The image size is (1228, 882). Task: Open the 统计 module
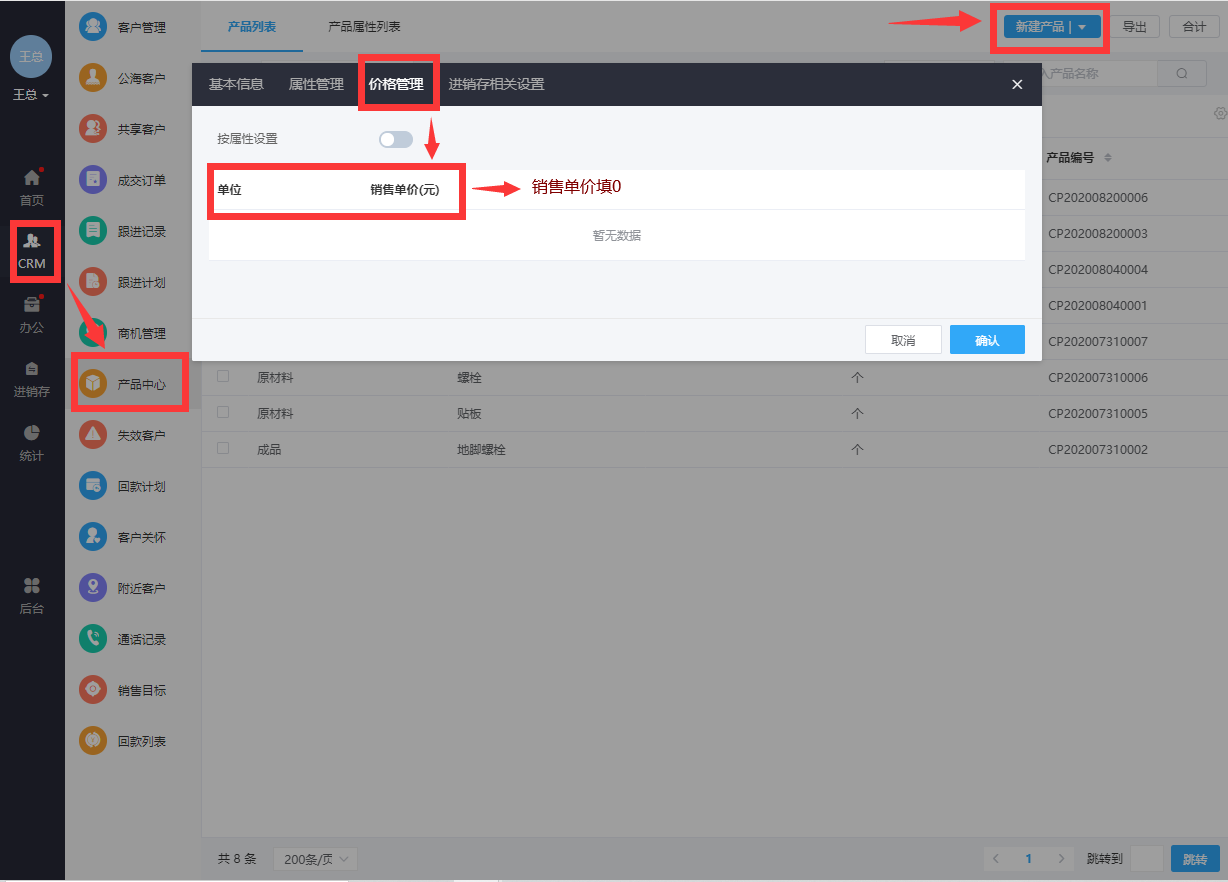tap(32, 443)
